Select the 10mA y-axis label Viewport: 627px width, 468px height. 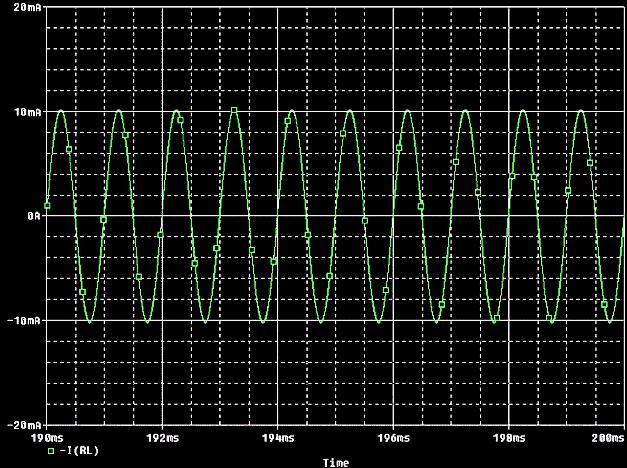(x=25, y=111)
